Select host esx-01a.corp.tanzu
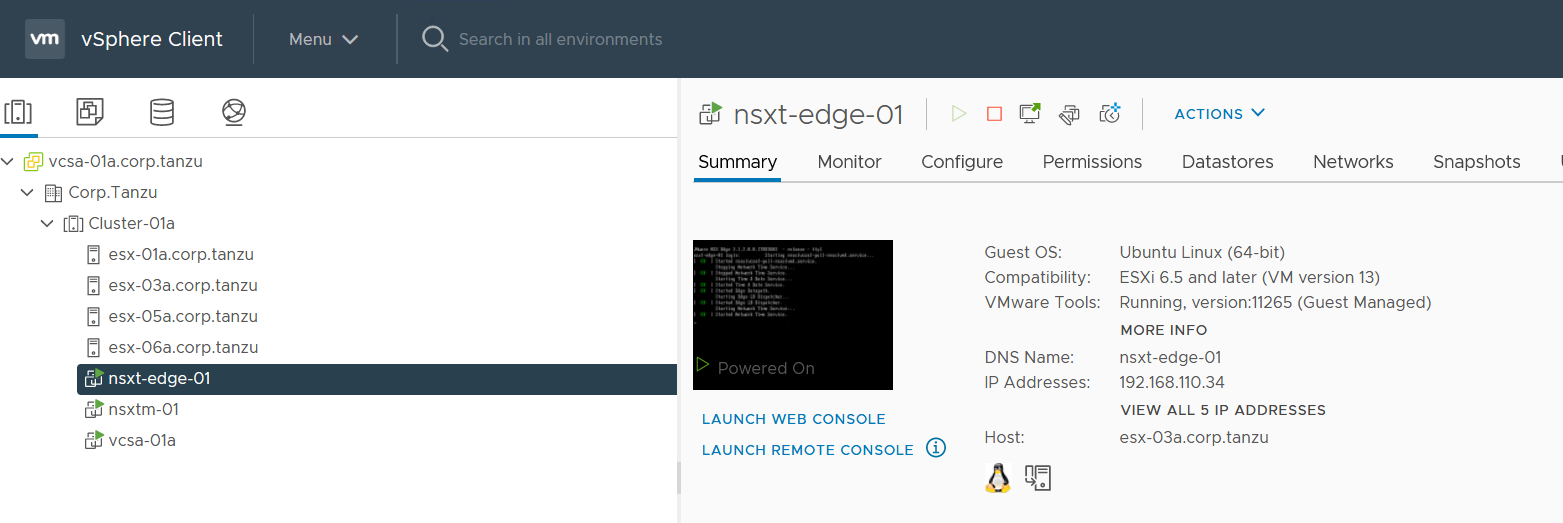Viewport: 1563px width, 523px height. [x=181, y=254]
